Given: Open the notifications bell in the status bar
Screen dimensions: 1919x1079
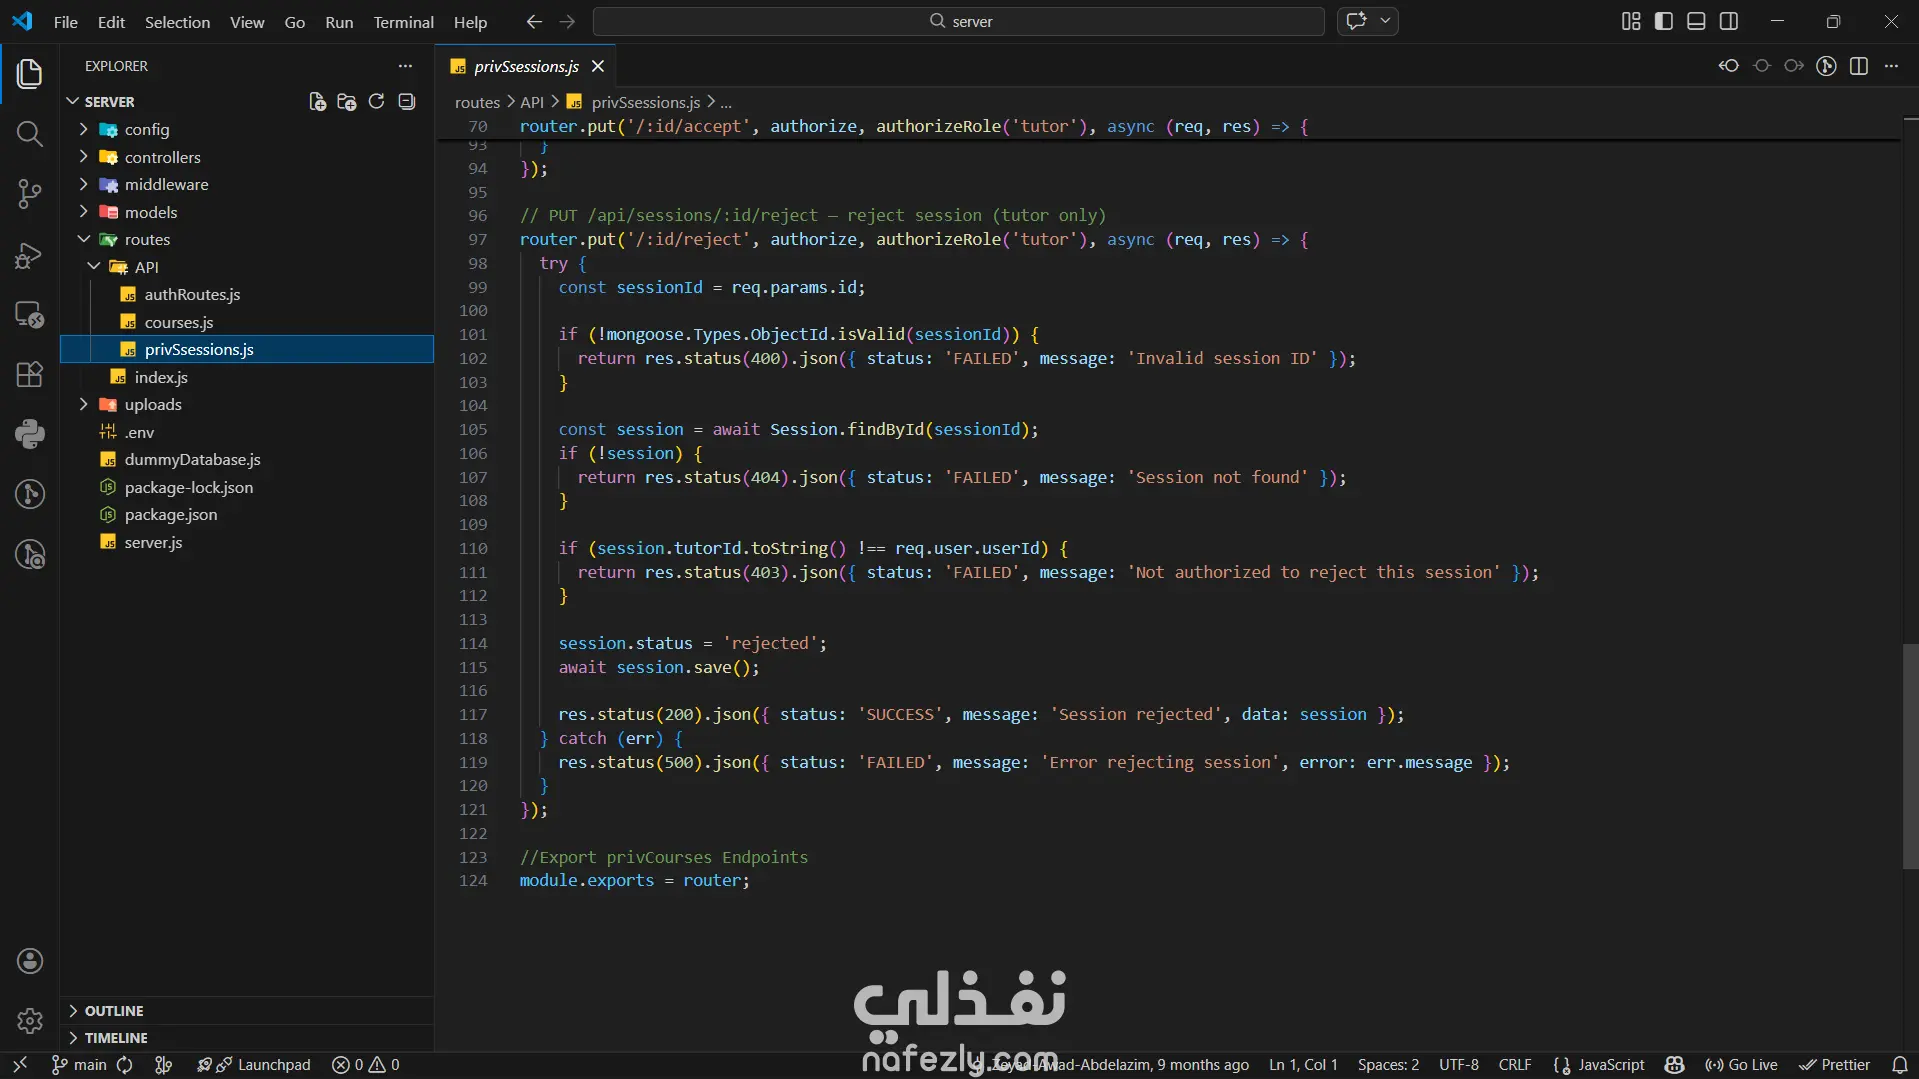Looking at the screenshot, I should [1900, 1065].
